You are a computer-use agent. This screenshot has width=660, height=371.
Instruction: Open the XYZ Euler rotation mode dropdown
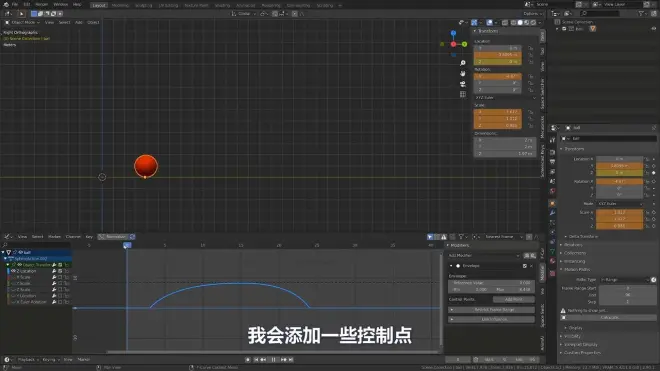pyautogui.click(x=506, y=98)
